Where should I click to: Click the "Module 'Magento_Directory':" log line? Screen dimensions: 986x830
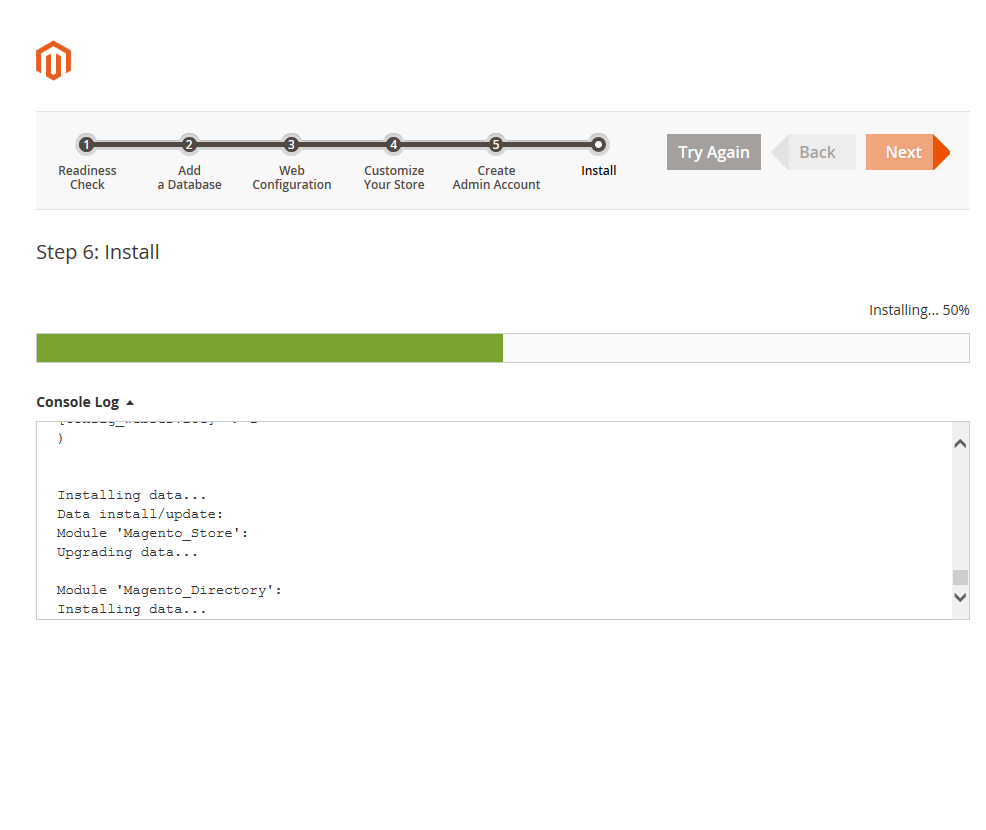169,590
